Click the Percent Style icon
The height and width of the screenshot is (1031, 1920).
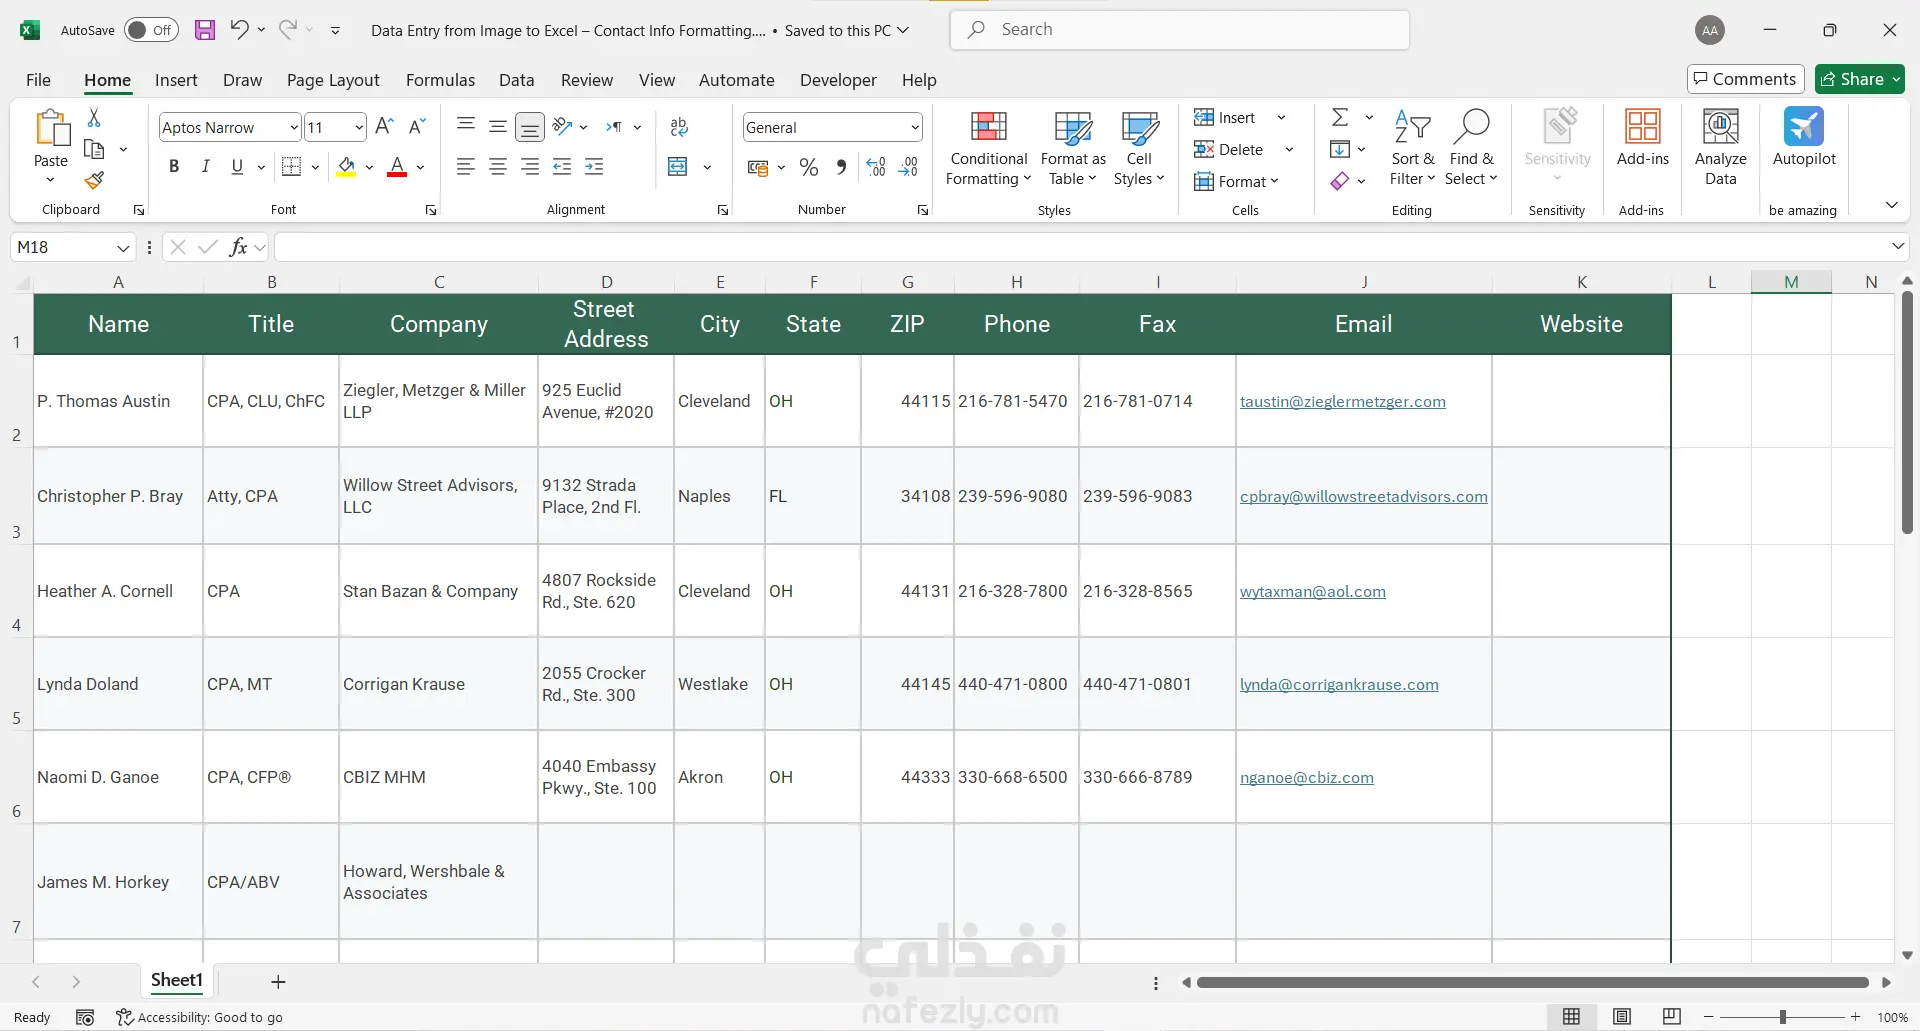point(809,168)
